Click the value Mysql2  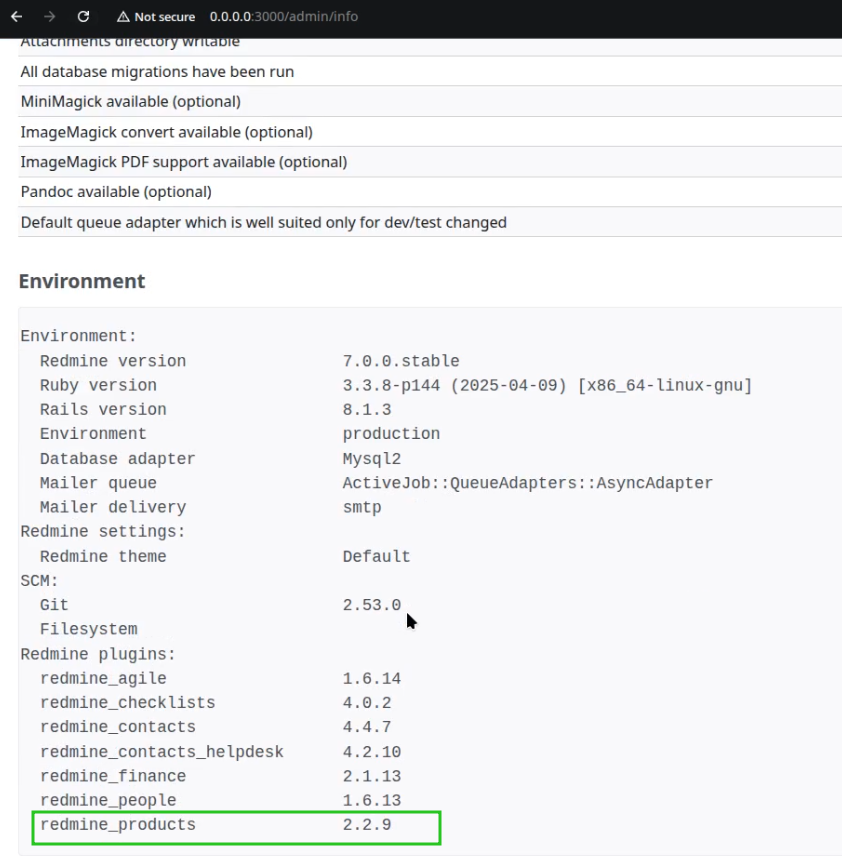pos(371,458)
